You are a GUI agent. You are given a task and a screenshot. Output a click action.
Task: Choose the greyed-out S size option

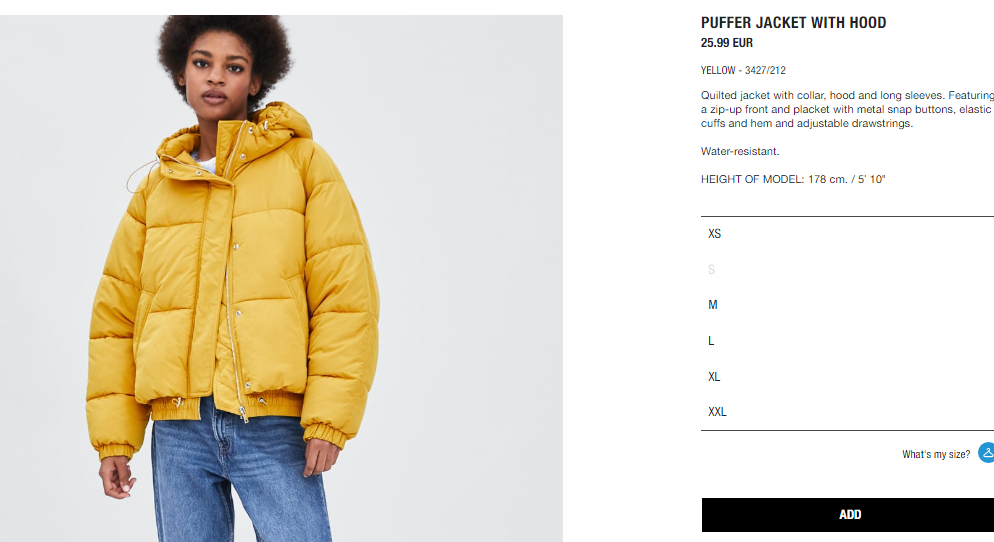[847, 269]
